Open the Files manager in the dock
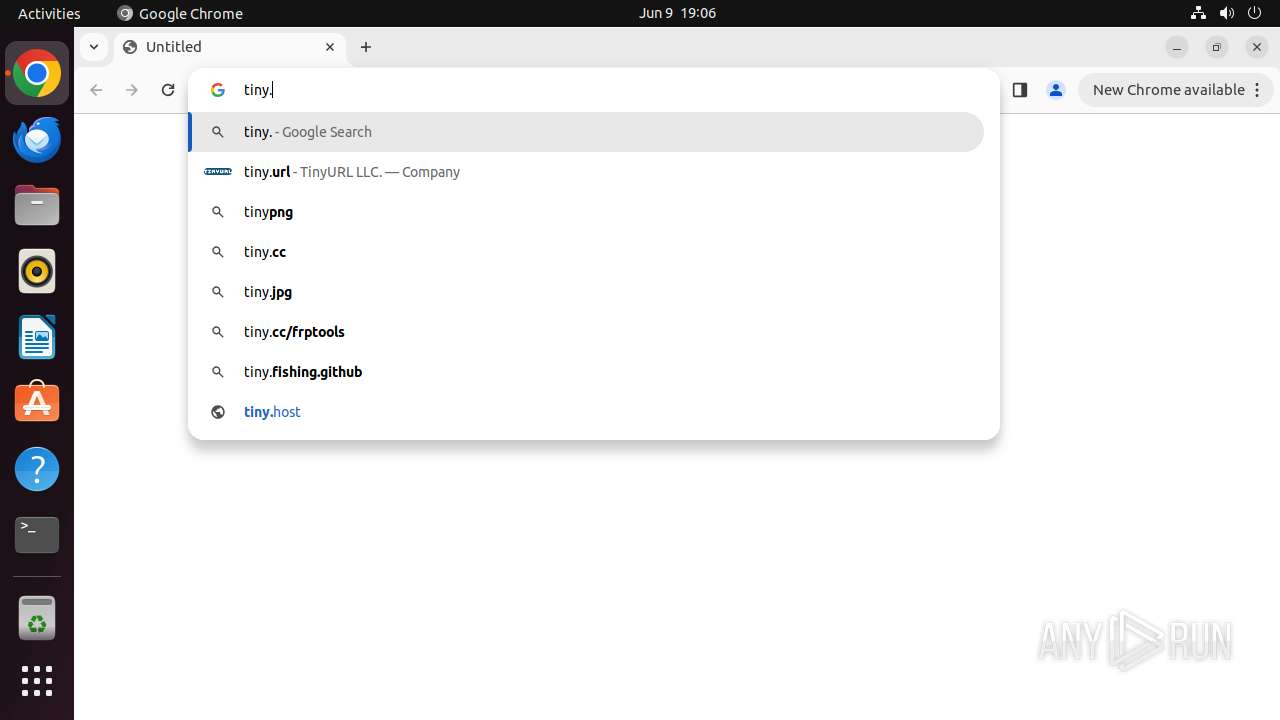The width and height of the screenshot is (1280, 720). coord(37,206)
